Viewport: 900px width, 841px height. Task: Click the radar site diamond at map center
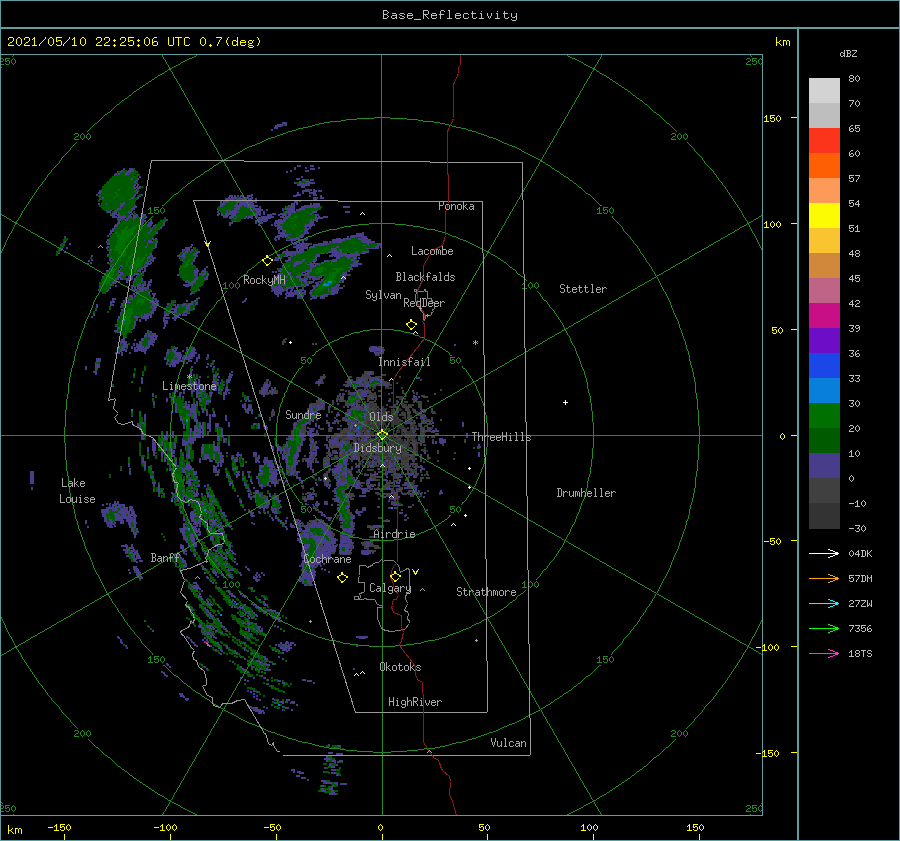pyautogui.click(x=382, y=435)
